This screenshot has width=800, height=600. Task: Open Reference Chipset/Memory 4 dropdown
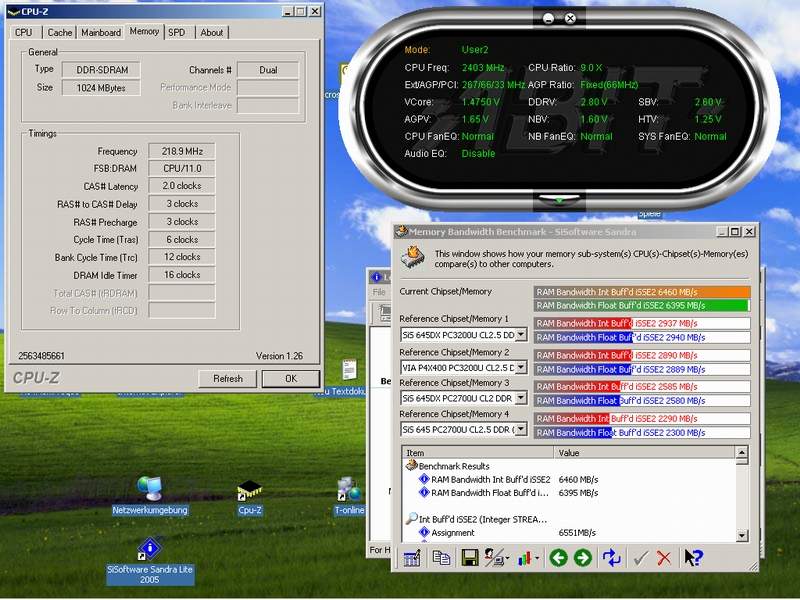point(520,430)
